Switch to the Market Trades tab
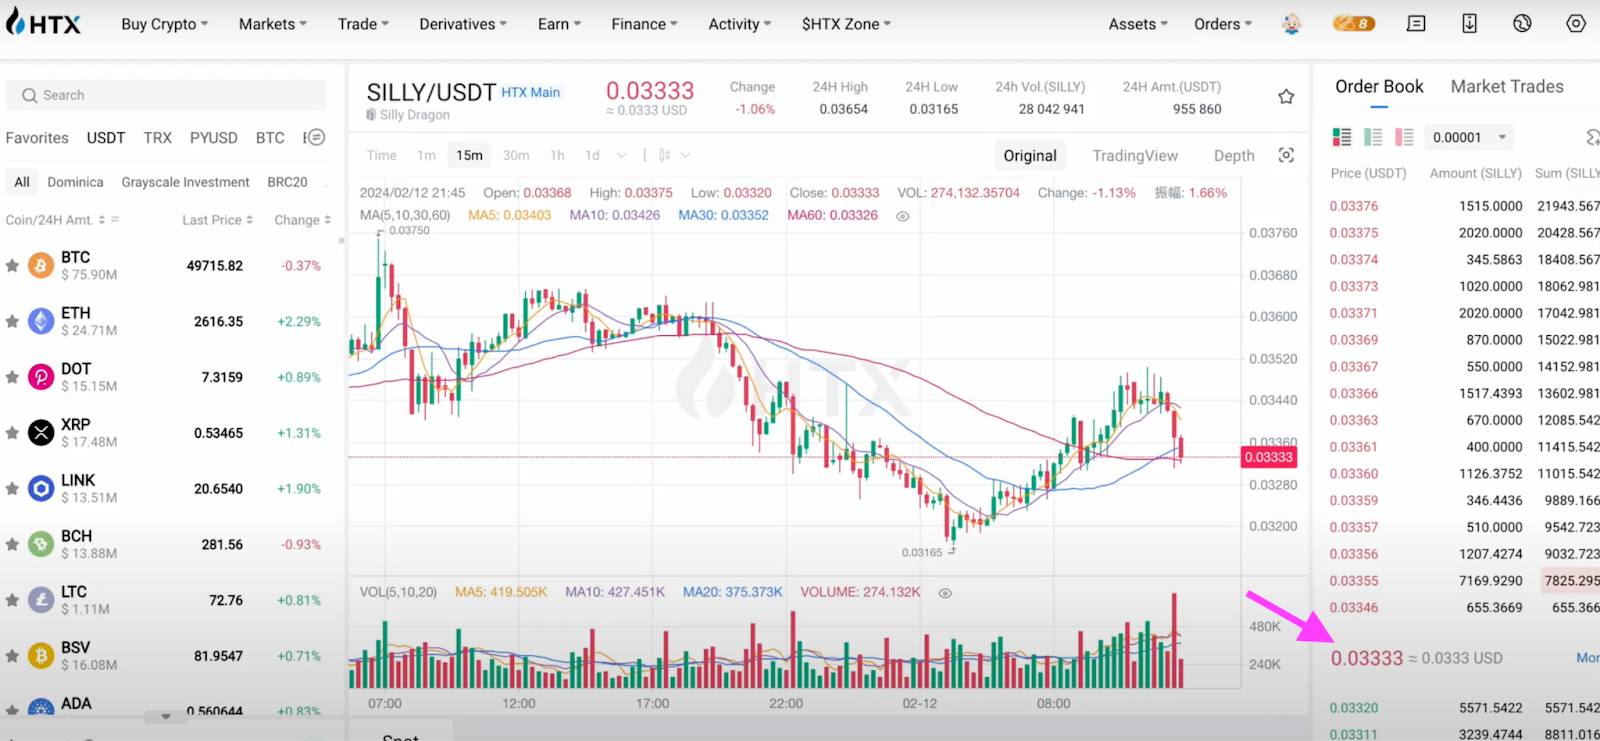This screenshot has height=741, width=1600. (1507, 87)
